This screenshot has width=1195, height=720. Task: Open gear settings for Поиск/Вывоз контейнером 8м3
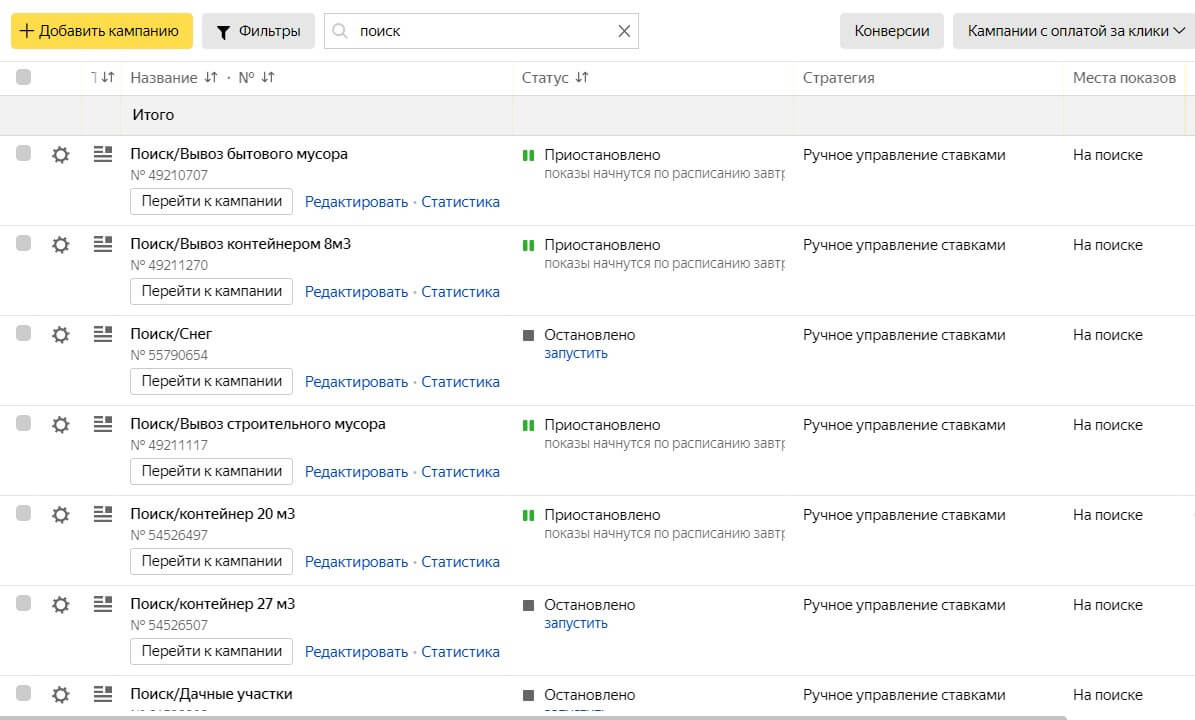tap(60, 245)
